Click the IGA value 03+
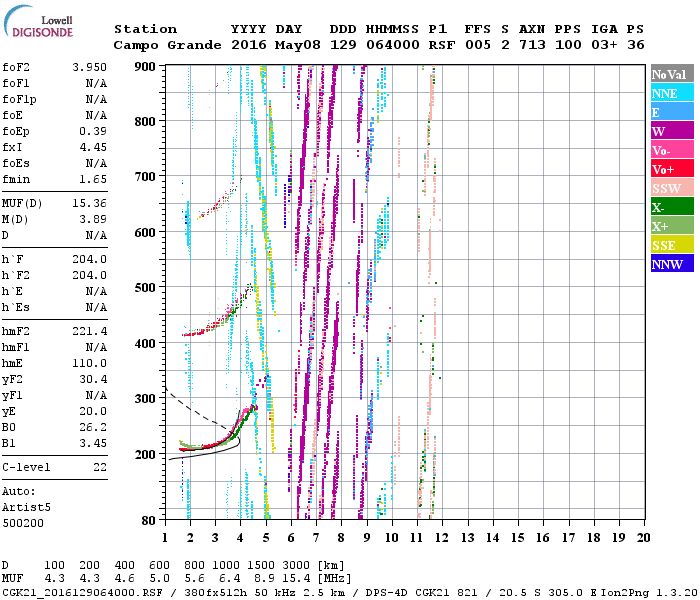Image resolution: width=700 pixels, height=600 pixels. [x=604, y=45]
